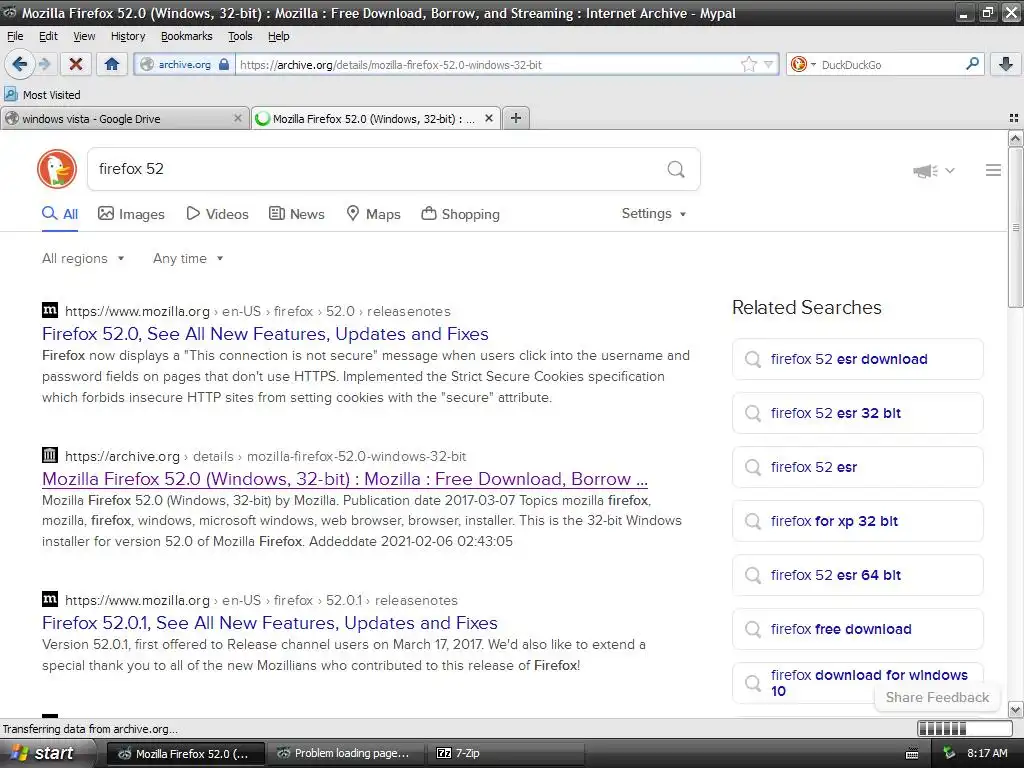This screenshot has width=1024, height=768.
Task: Open the DuckDuckGo hamburger menu
Action: pyautogui.click(x=993, y=170)
